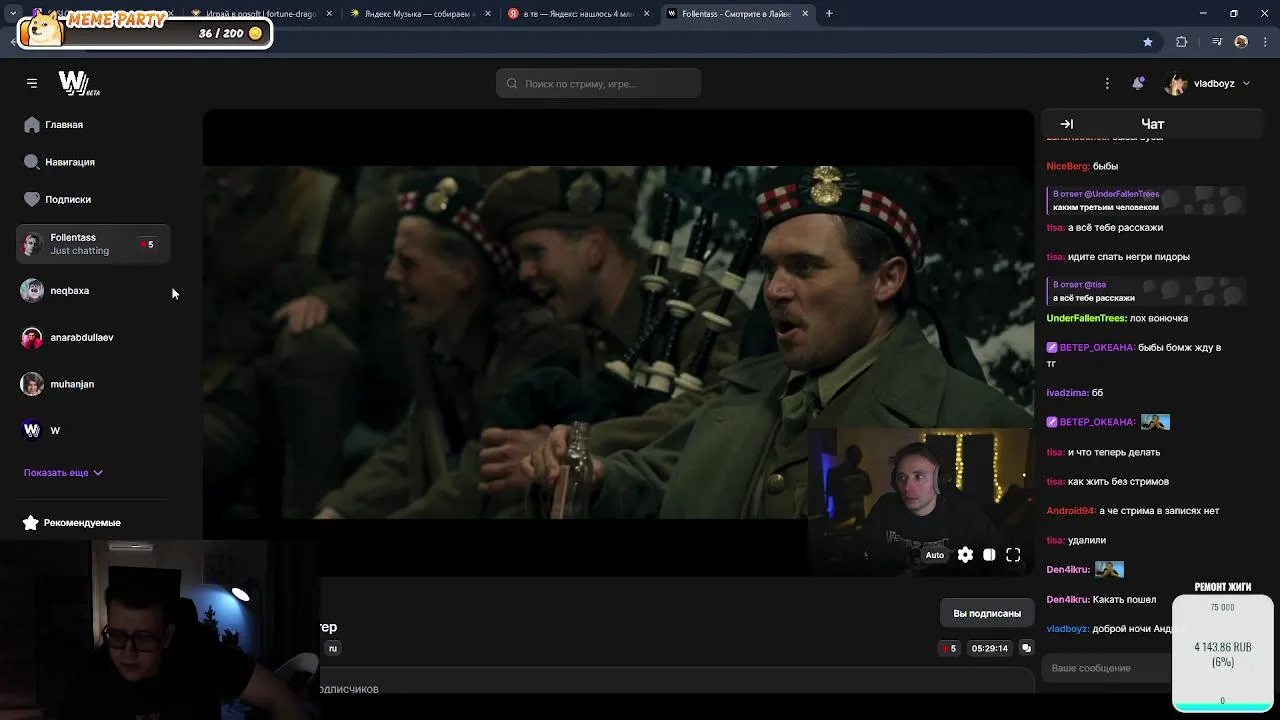The image size is (1280, 720).
Task: Bookmark page with star icon
Action: click(1148, 42)
